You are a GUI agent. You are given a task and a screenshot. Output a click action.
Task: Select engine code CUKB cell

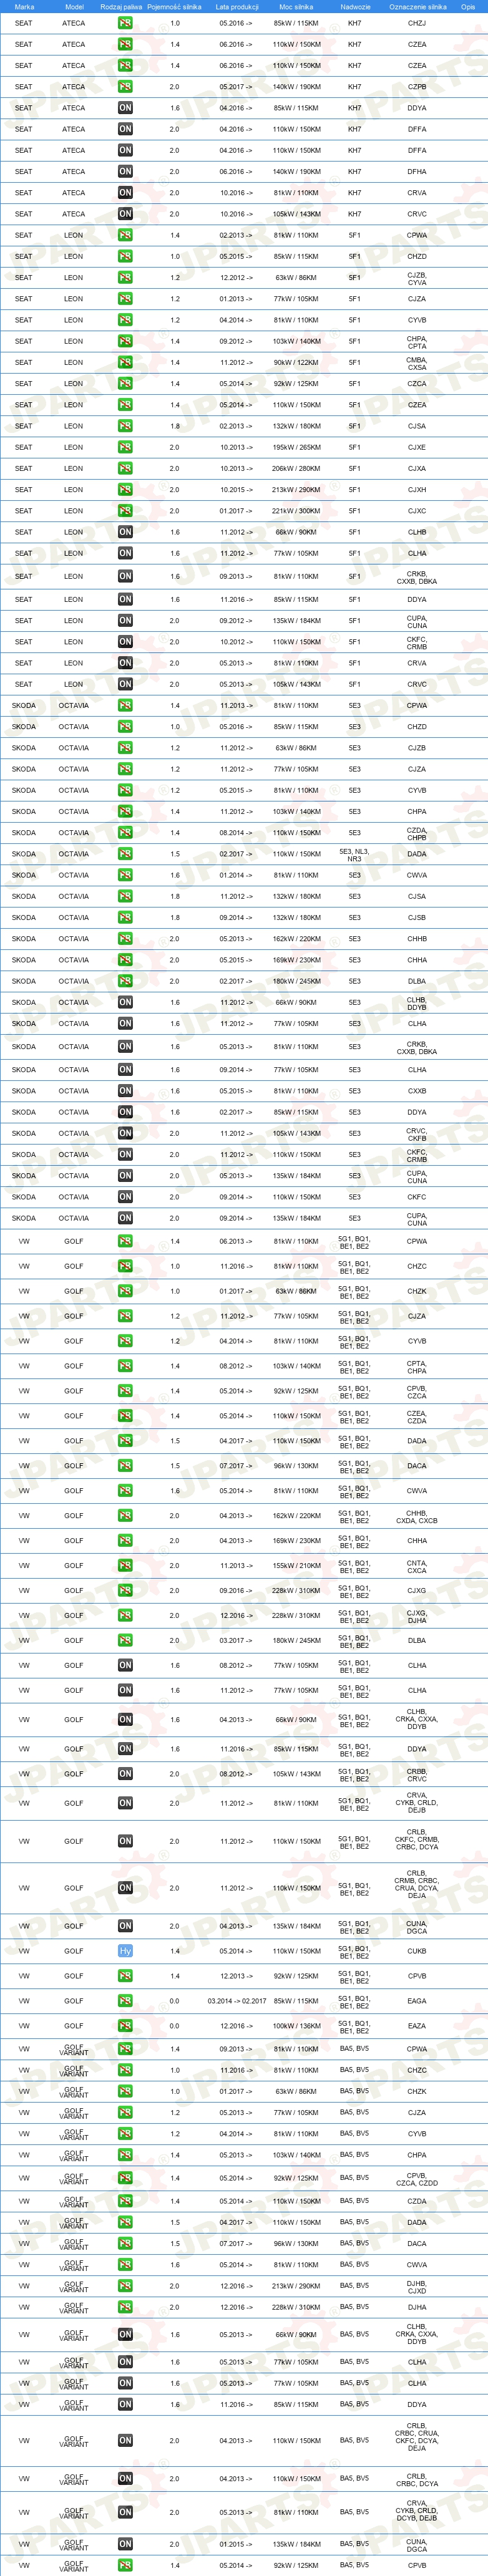(417, 1951)
